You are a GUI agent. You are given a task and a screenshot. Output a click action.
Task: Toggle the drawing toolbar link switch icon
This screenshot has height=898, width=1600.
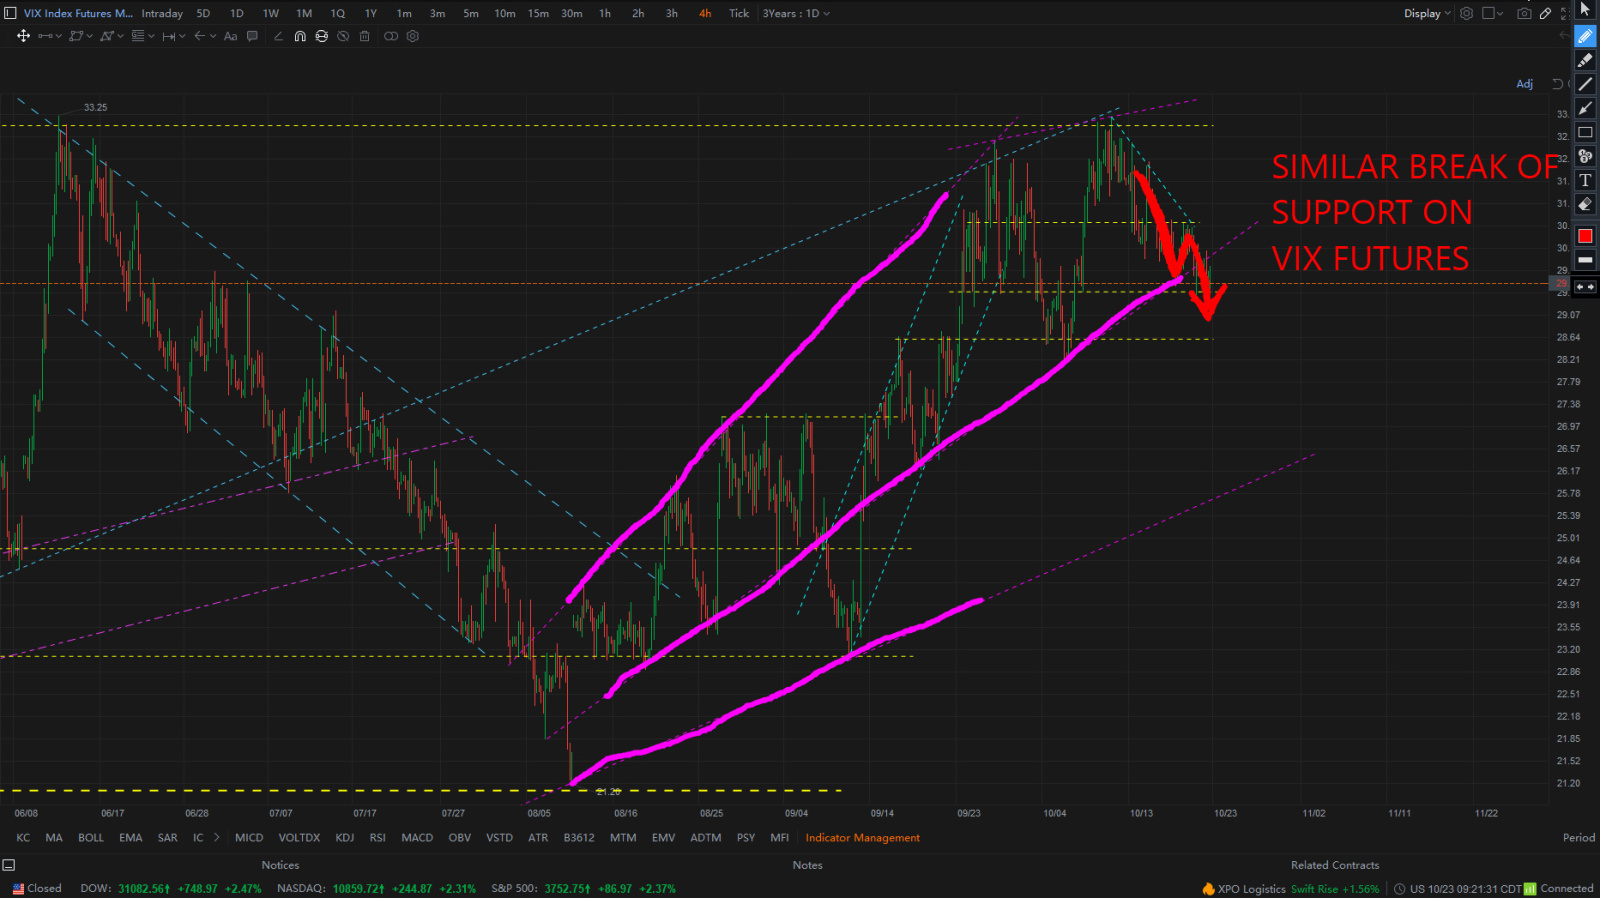point(391,36)
